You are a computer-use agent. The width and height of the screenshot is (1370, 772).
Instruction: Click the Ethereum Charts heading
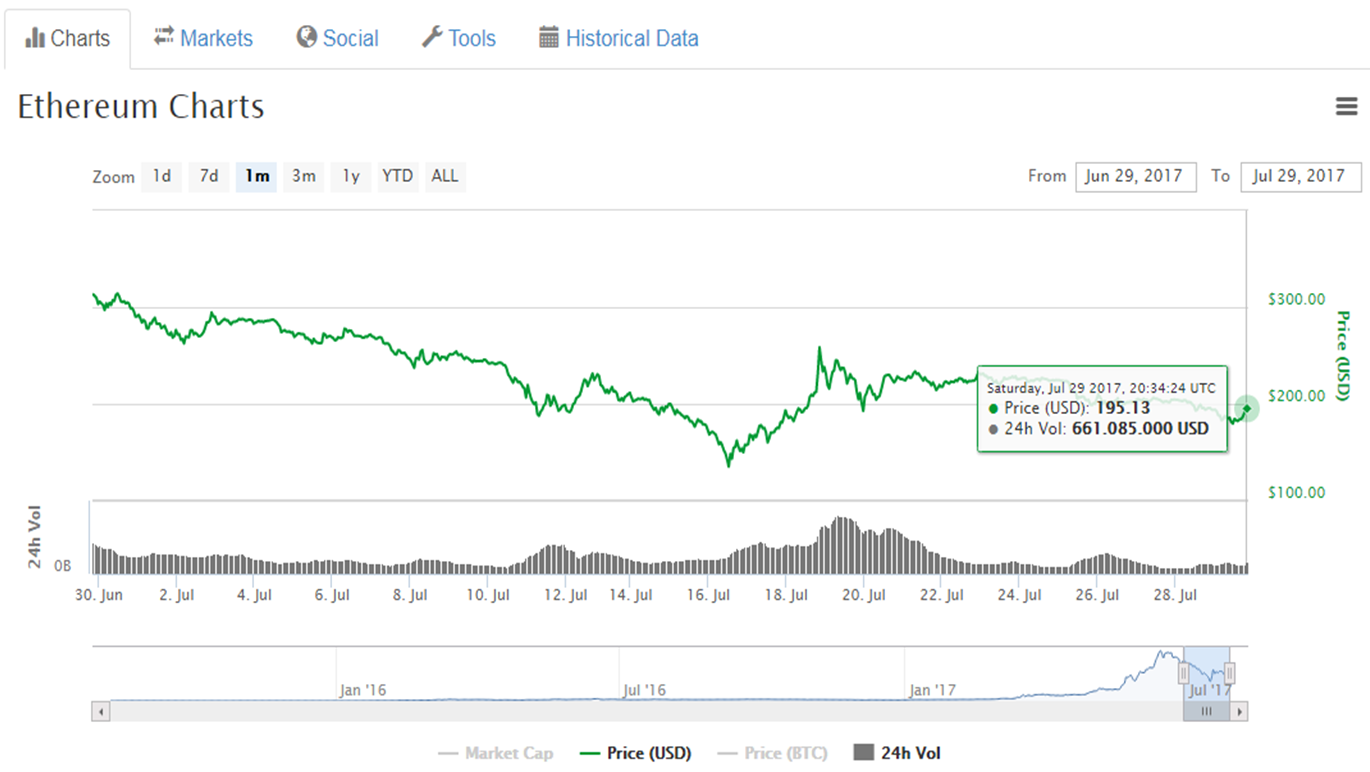[x=141, y=106]
